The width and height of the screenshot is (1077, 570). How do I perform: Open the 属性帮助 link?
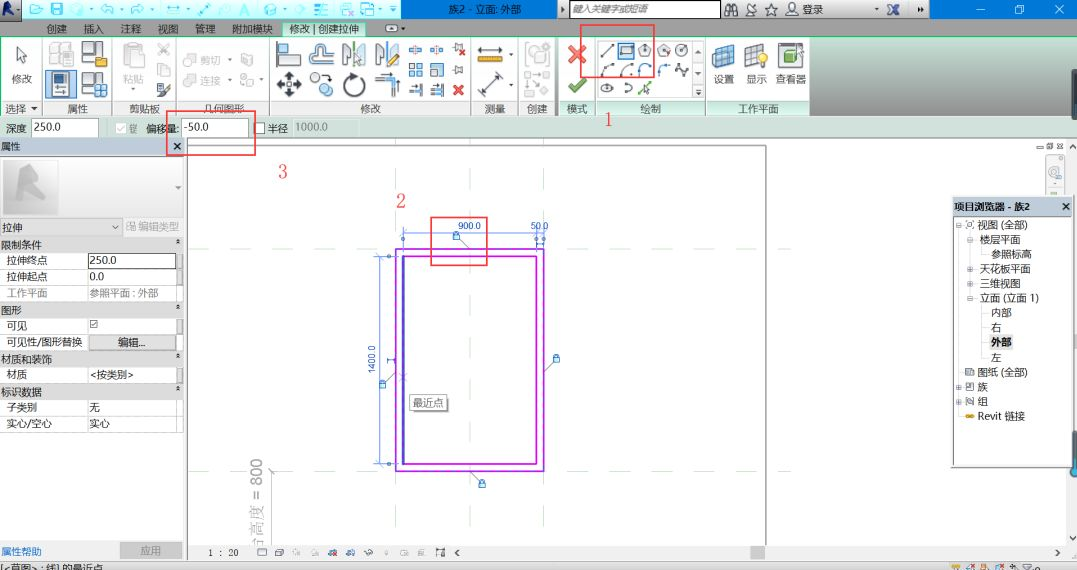click(x=21, y=551)
